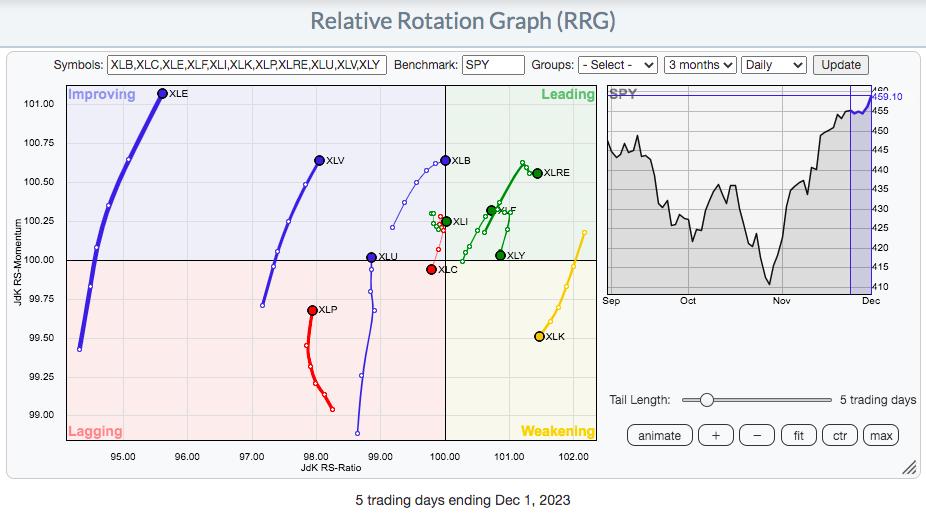Screen dimensions: 926x513
Task: Click the fit button
Action: pos(798,435)
